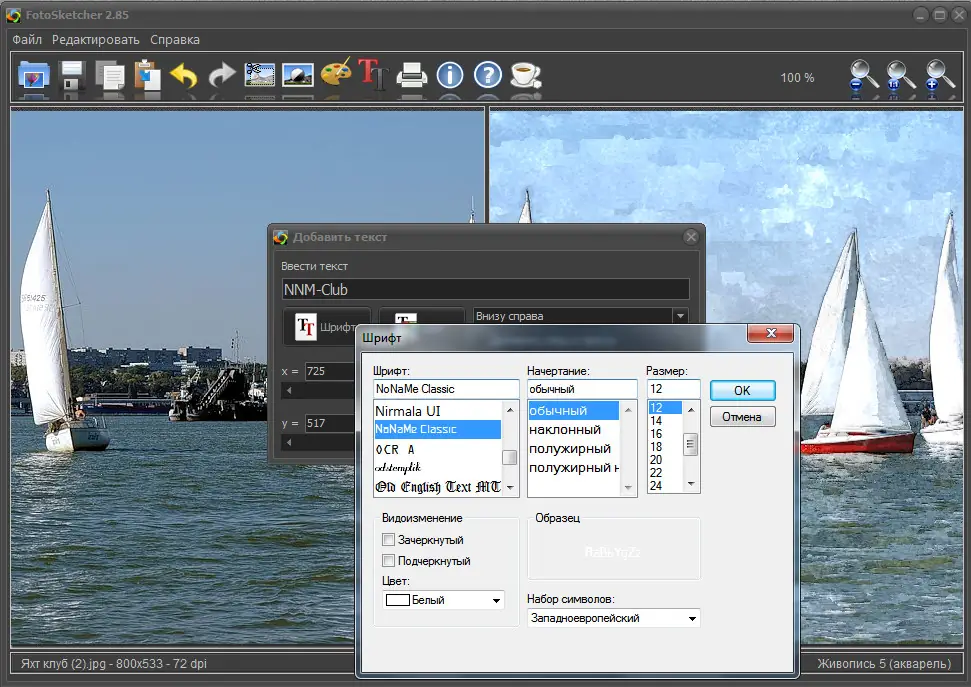Open the Набор символов dropdown
Image resolution: width=971 pixels, height=687 pixels.
pyautogui.click(x=691, y=619)
